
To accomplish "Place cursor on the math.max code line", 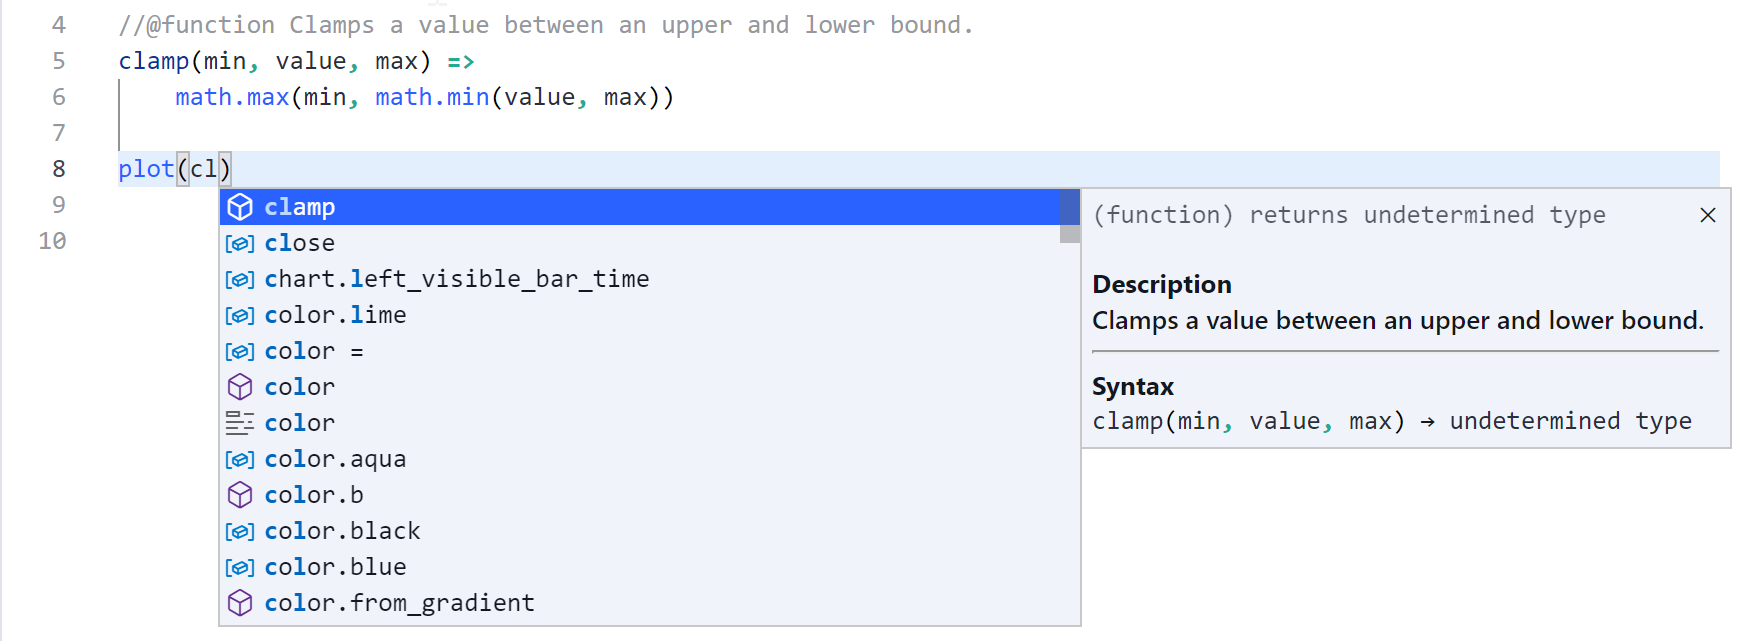I will pyautogui.click(x=425, y=97).
